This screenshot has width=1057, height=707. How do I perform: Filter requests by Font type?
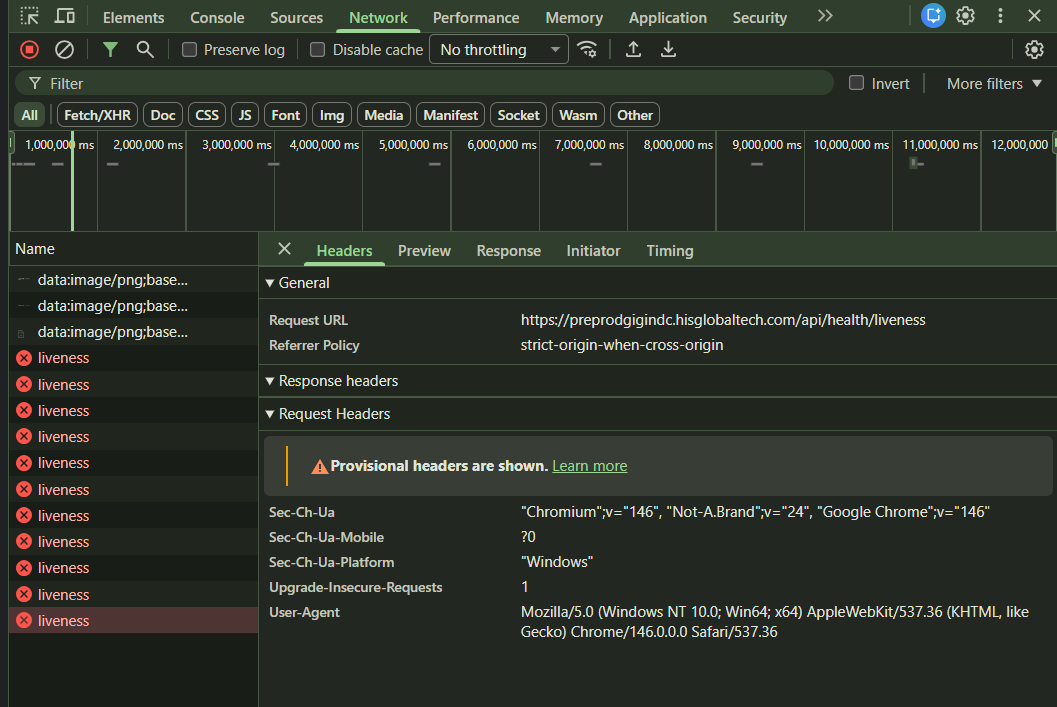(x=286, y=115)
